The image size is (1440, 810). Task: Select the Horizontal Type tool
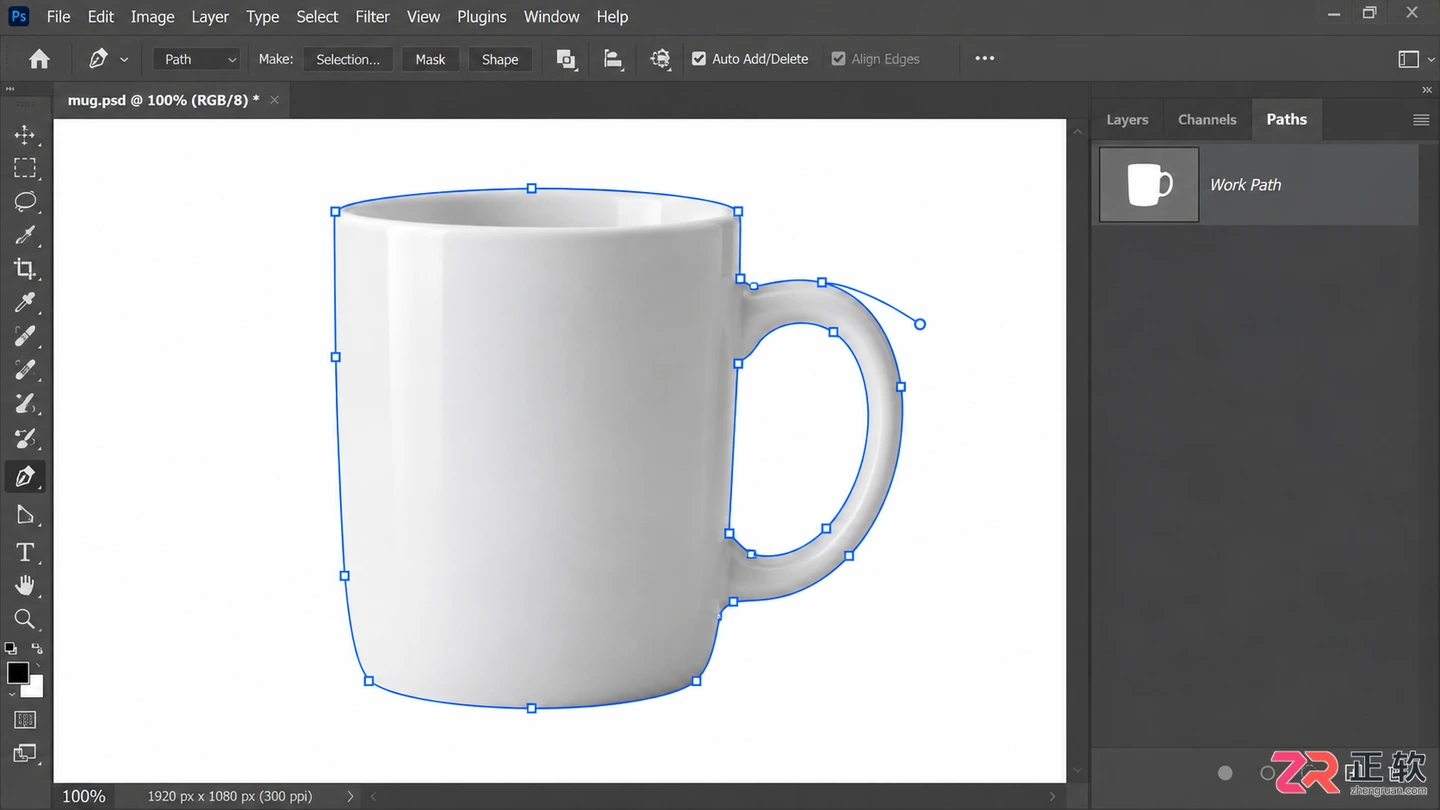(x=25, y=552)
